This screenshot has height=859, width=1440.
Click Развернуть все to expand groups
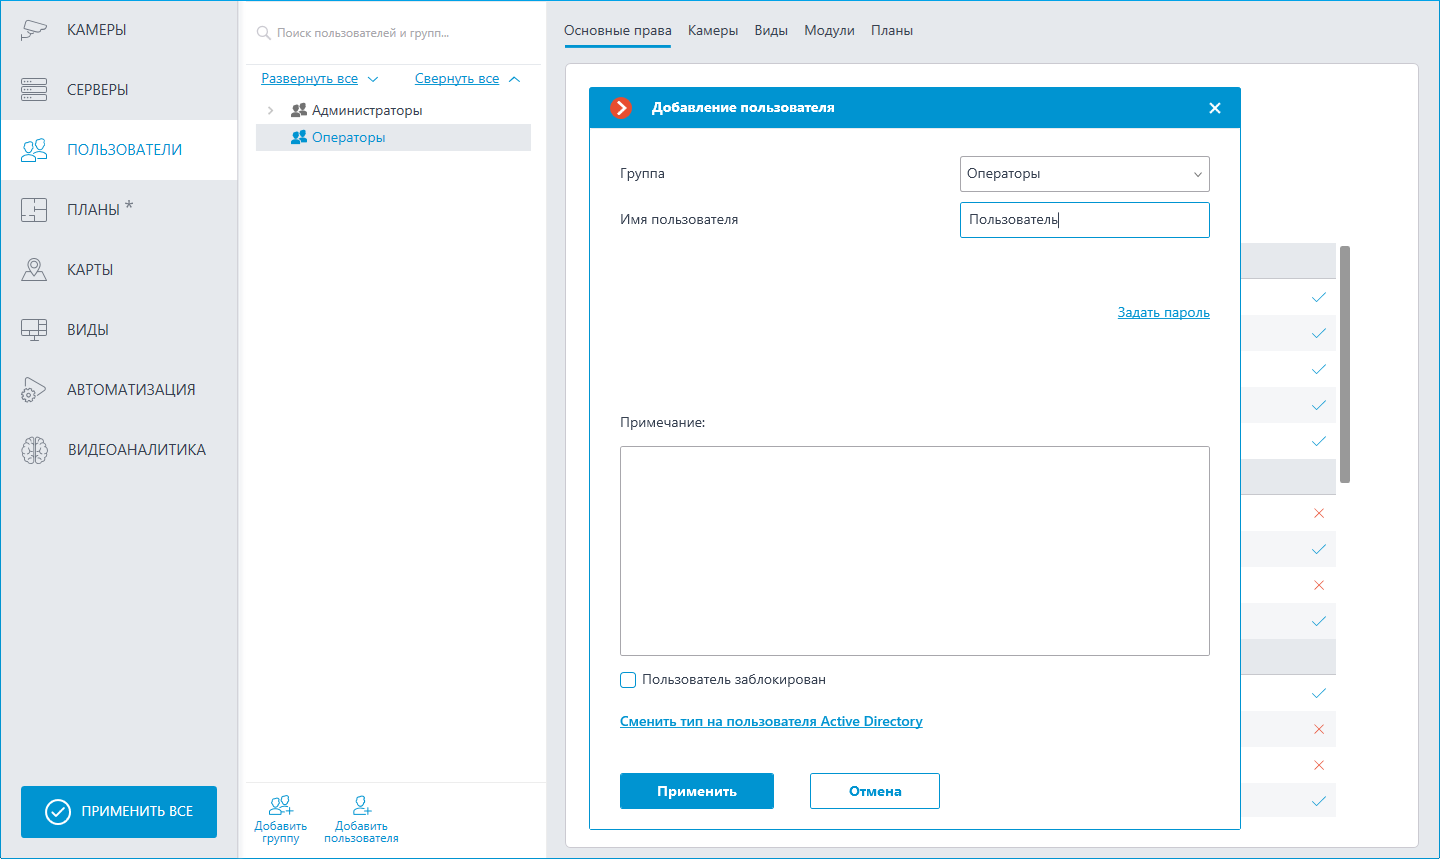pos(309,79)
